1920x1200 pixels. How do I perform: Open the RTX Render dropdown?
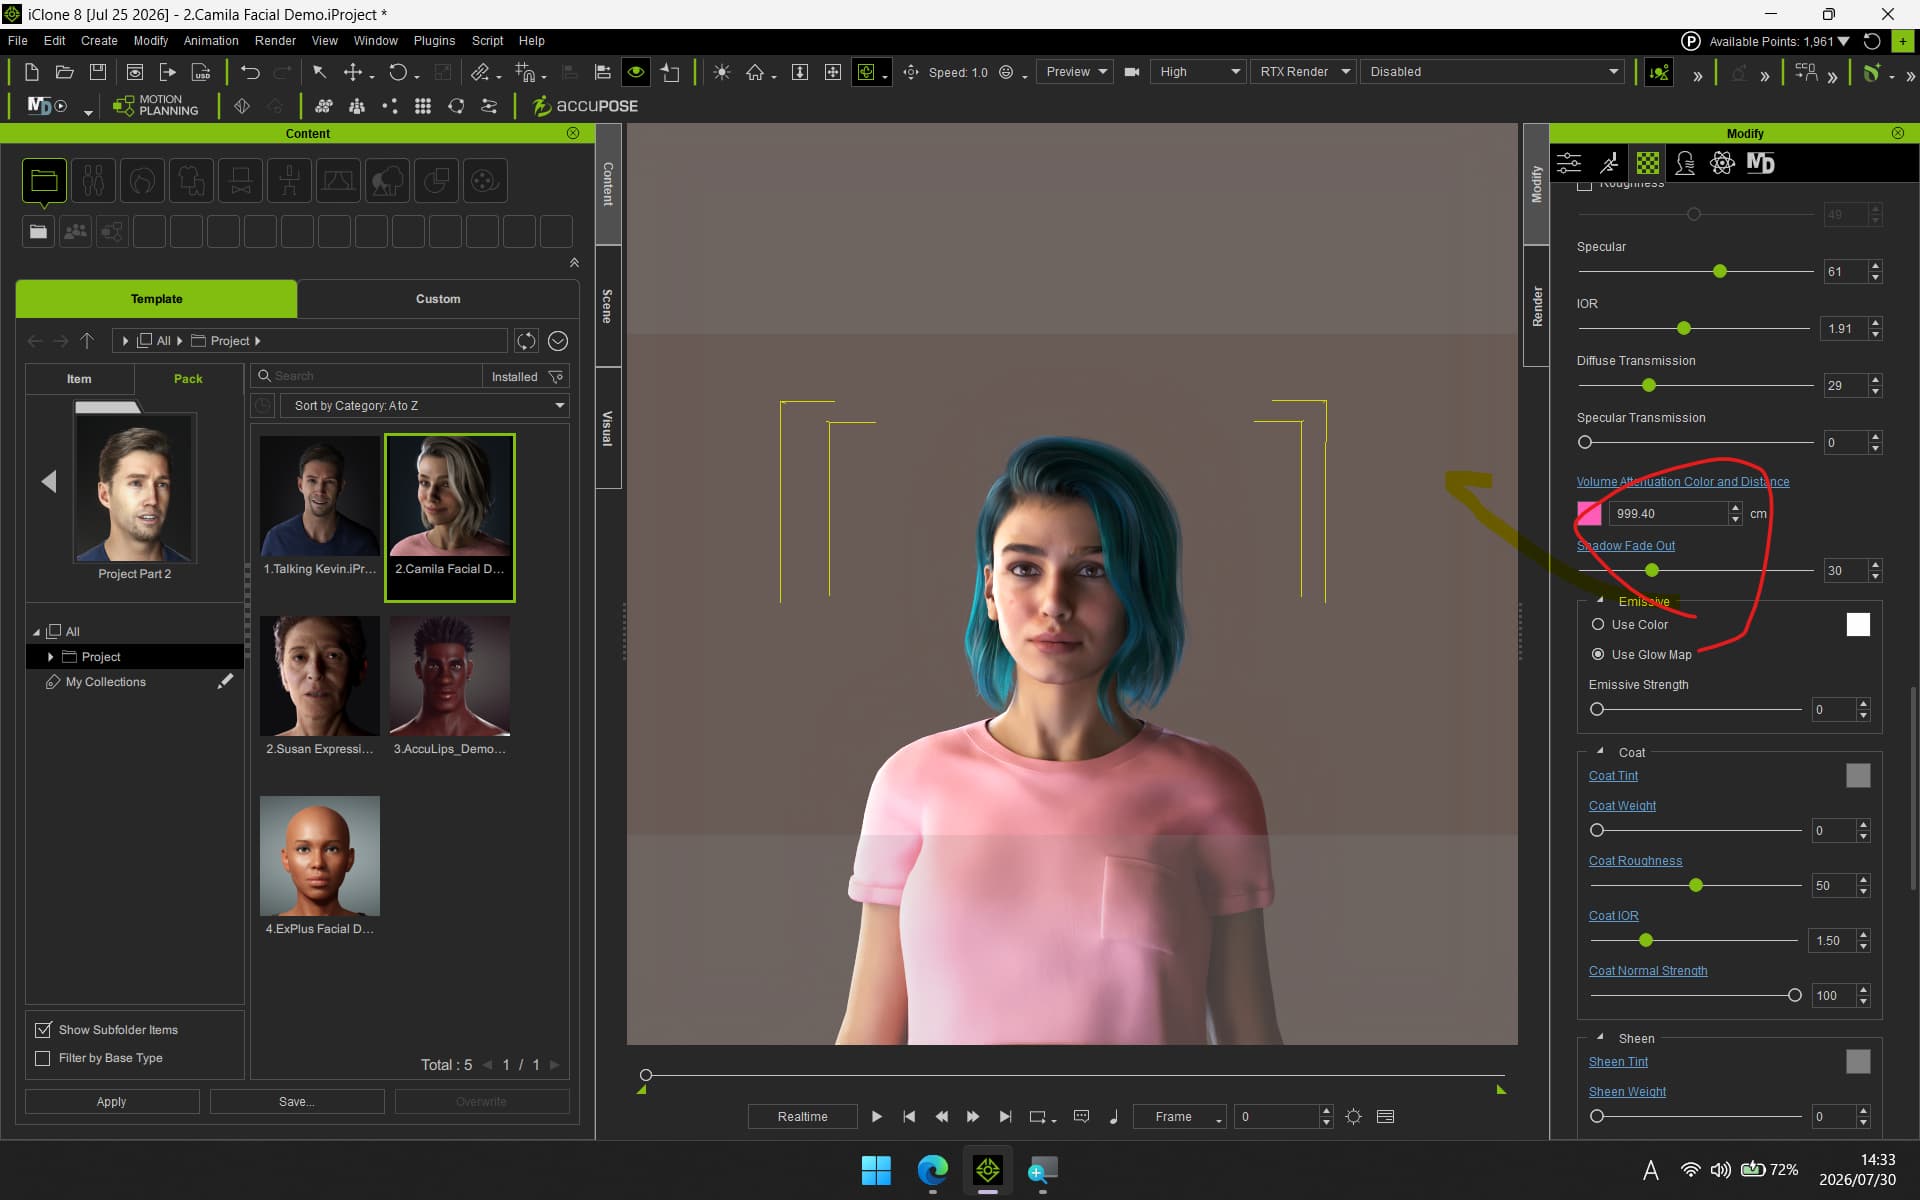[1304, 72]
